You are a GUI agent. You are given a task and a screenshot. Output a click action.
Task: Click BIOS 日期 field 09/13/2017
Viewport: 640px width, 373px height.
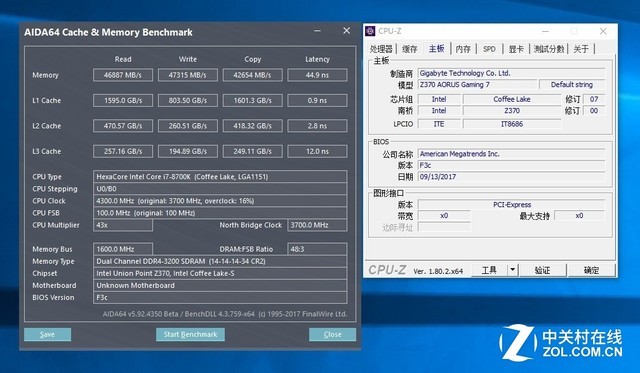tap(511, 177)
